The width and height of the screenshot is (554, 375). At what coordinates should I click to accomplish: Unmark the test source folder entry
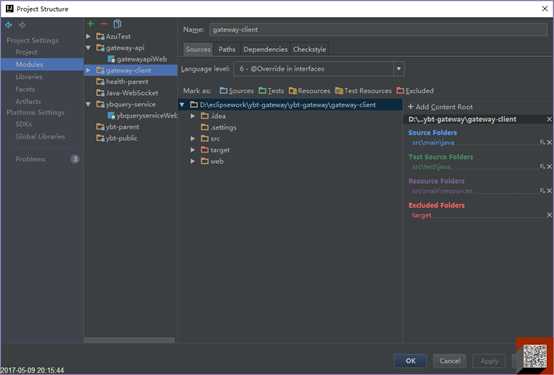549,166
